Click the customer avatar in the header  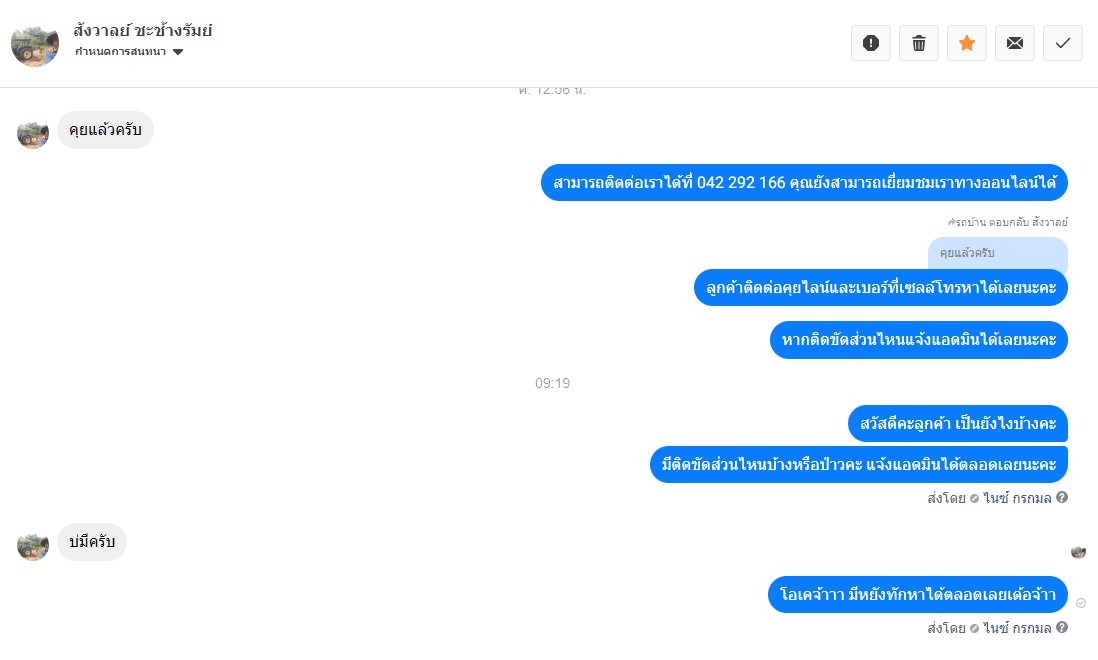[x=34, y=44]
